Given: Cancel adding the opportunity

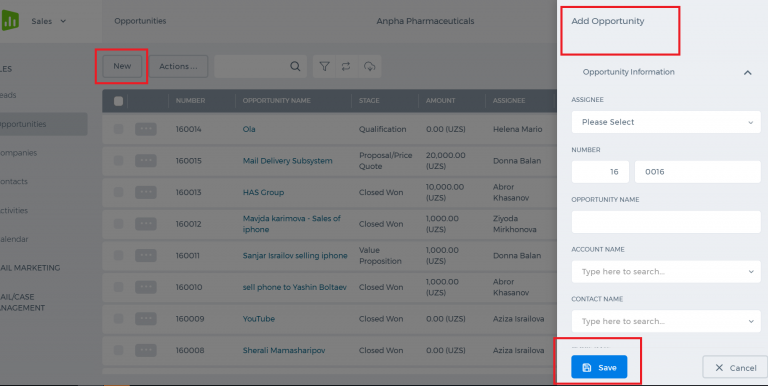Looking at the screenshot, I should click(x=735, y=367).
